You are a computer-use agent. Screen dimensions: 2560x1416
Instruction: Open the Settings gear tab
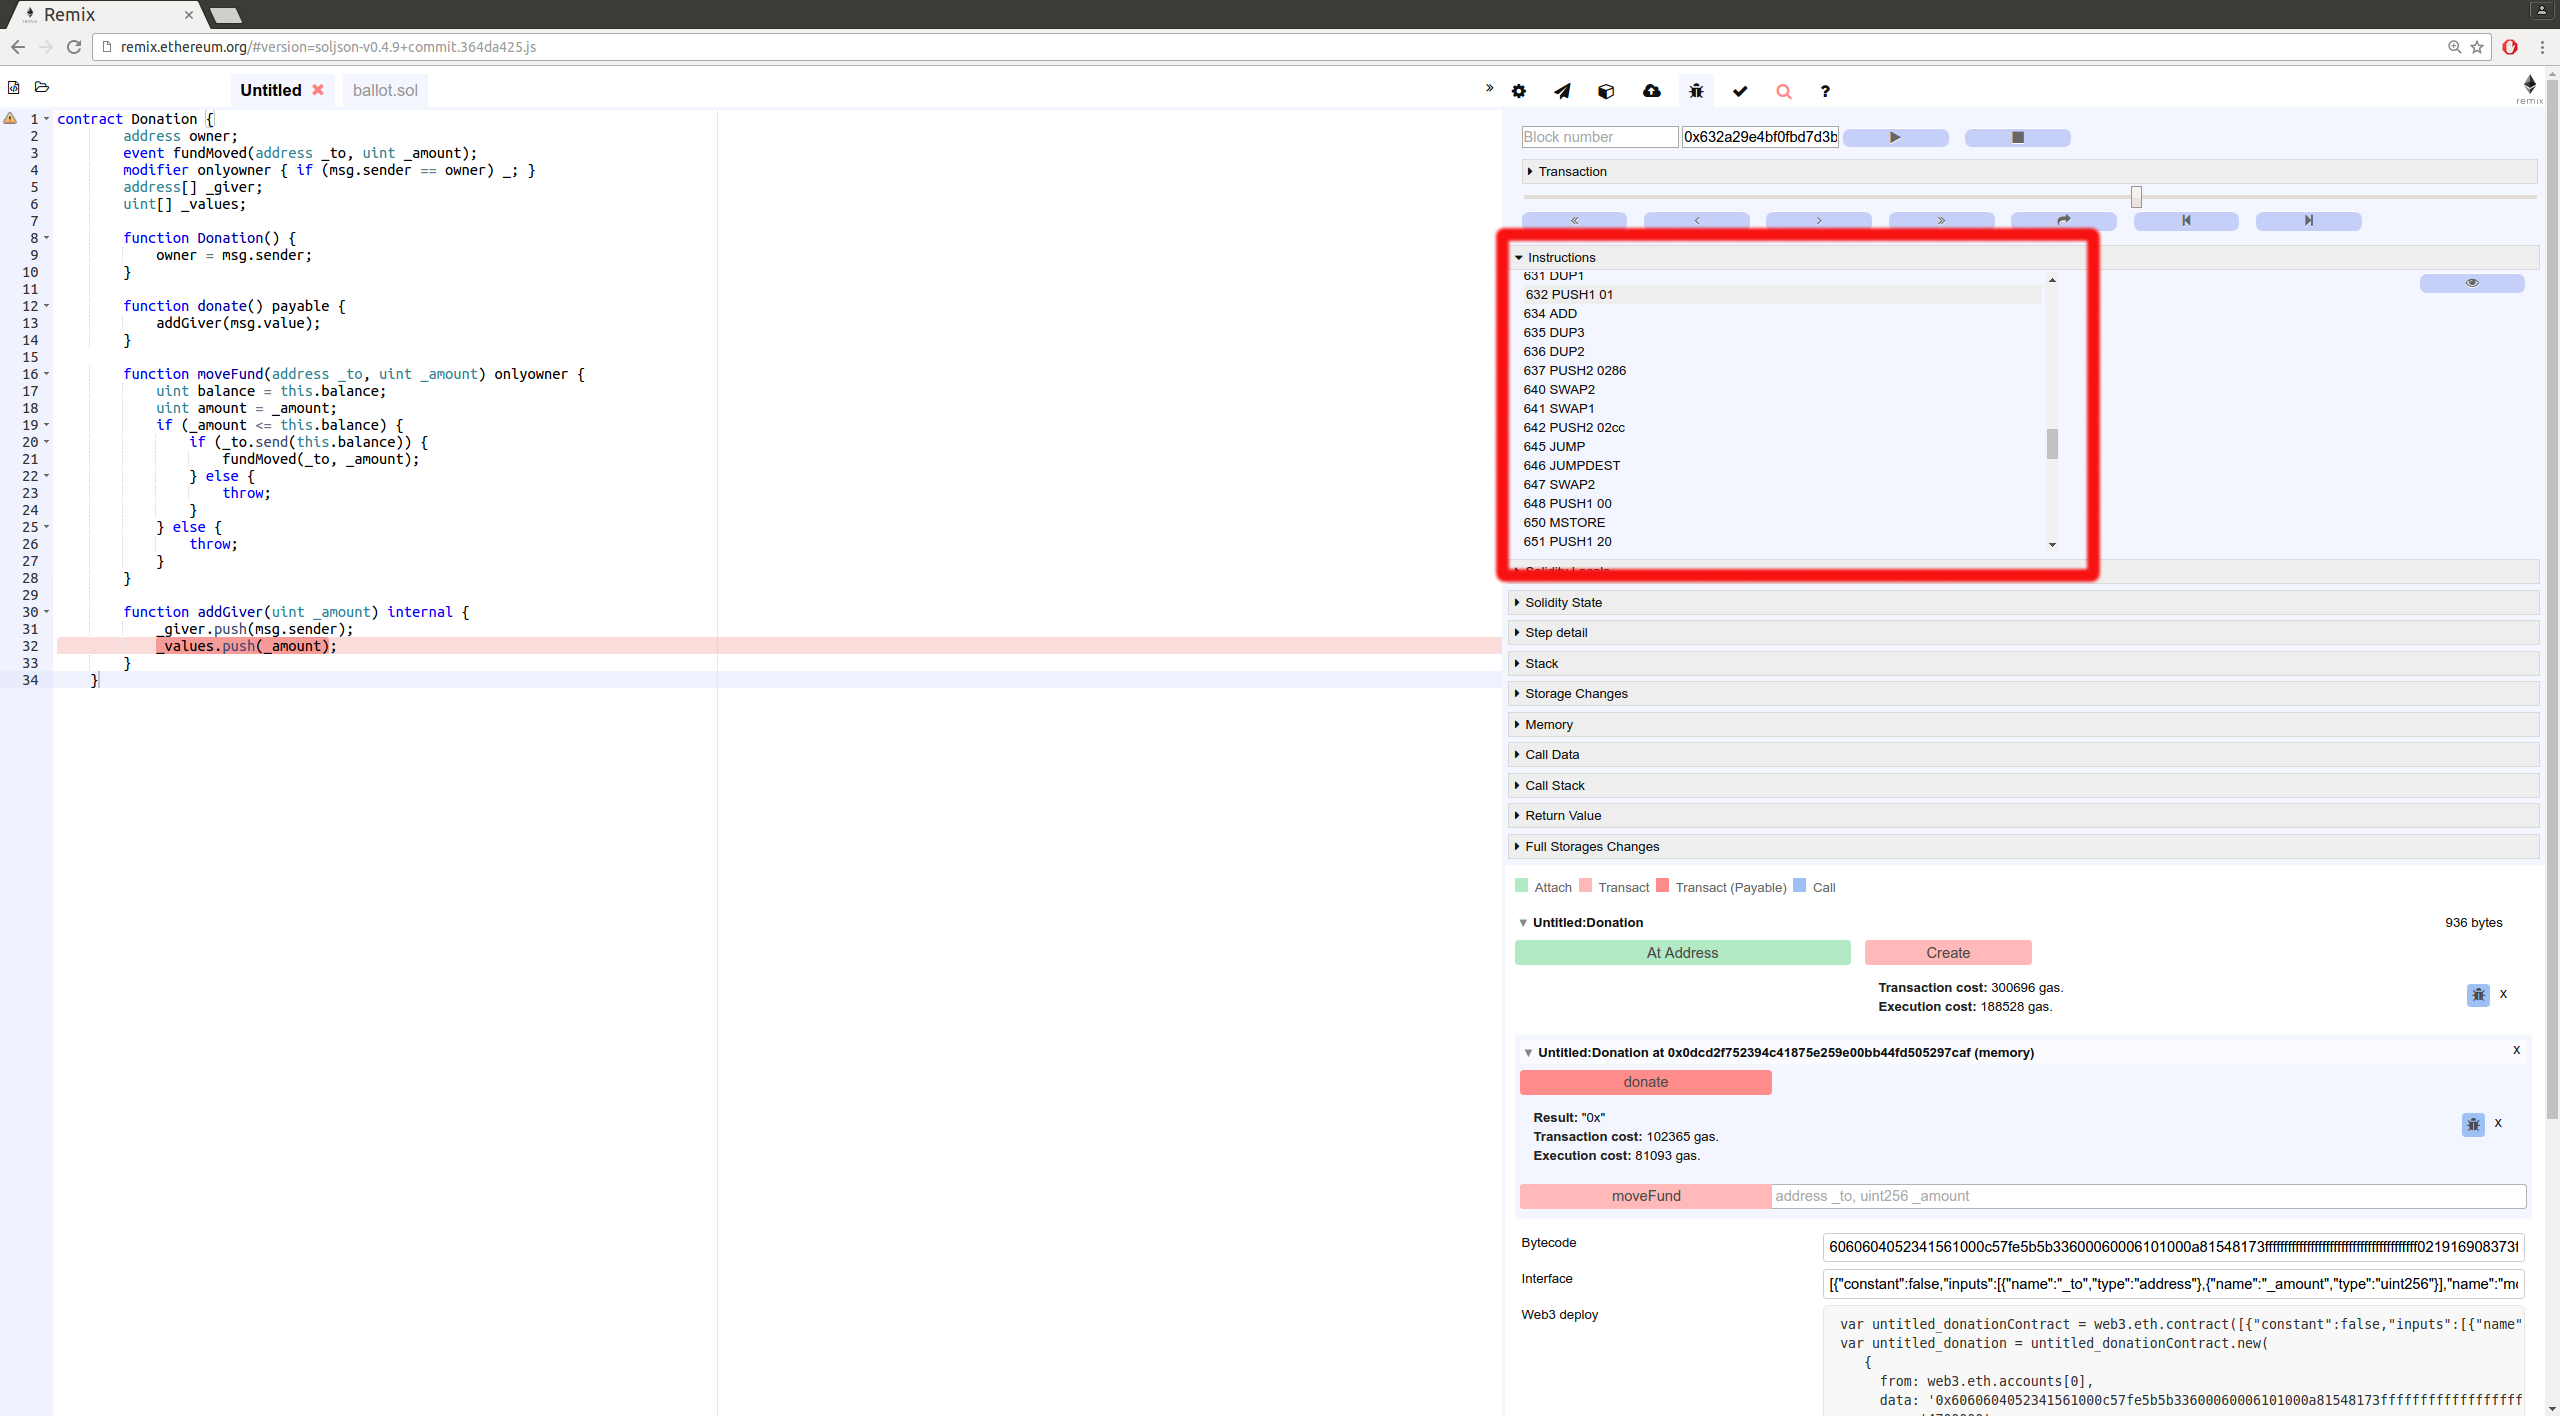pyautogui.click(x=1518, y=91)
